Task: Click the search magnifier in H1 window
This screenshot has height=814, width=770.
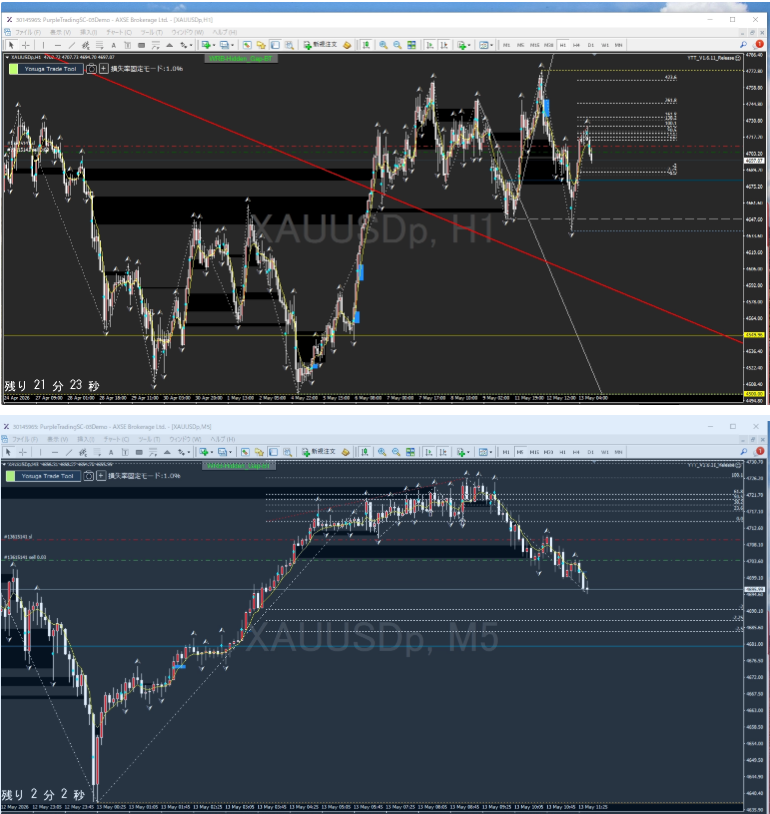Action: point(744,45)
